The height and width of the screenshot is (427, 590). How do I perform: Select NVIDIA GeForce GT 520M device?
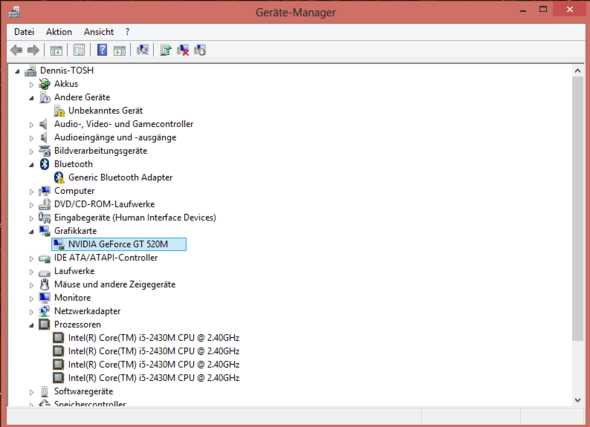coord(119,244)
